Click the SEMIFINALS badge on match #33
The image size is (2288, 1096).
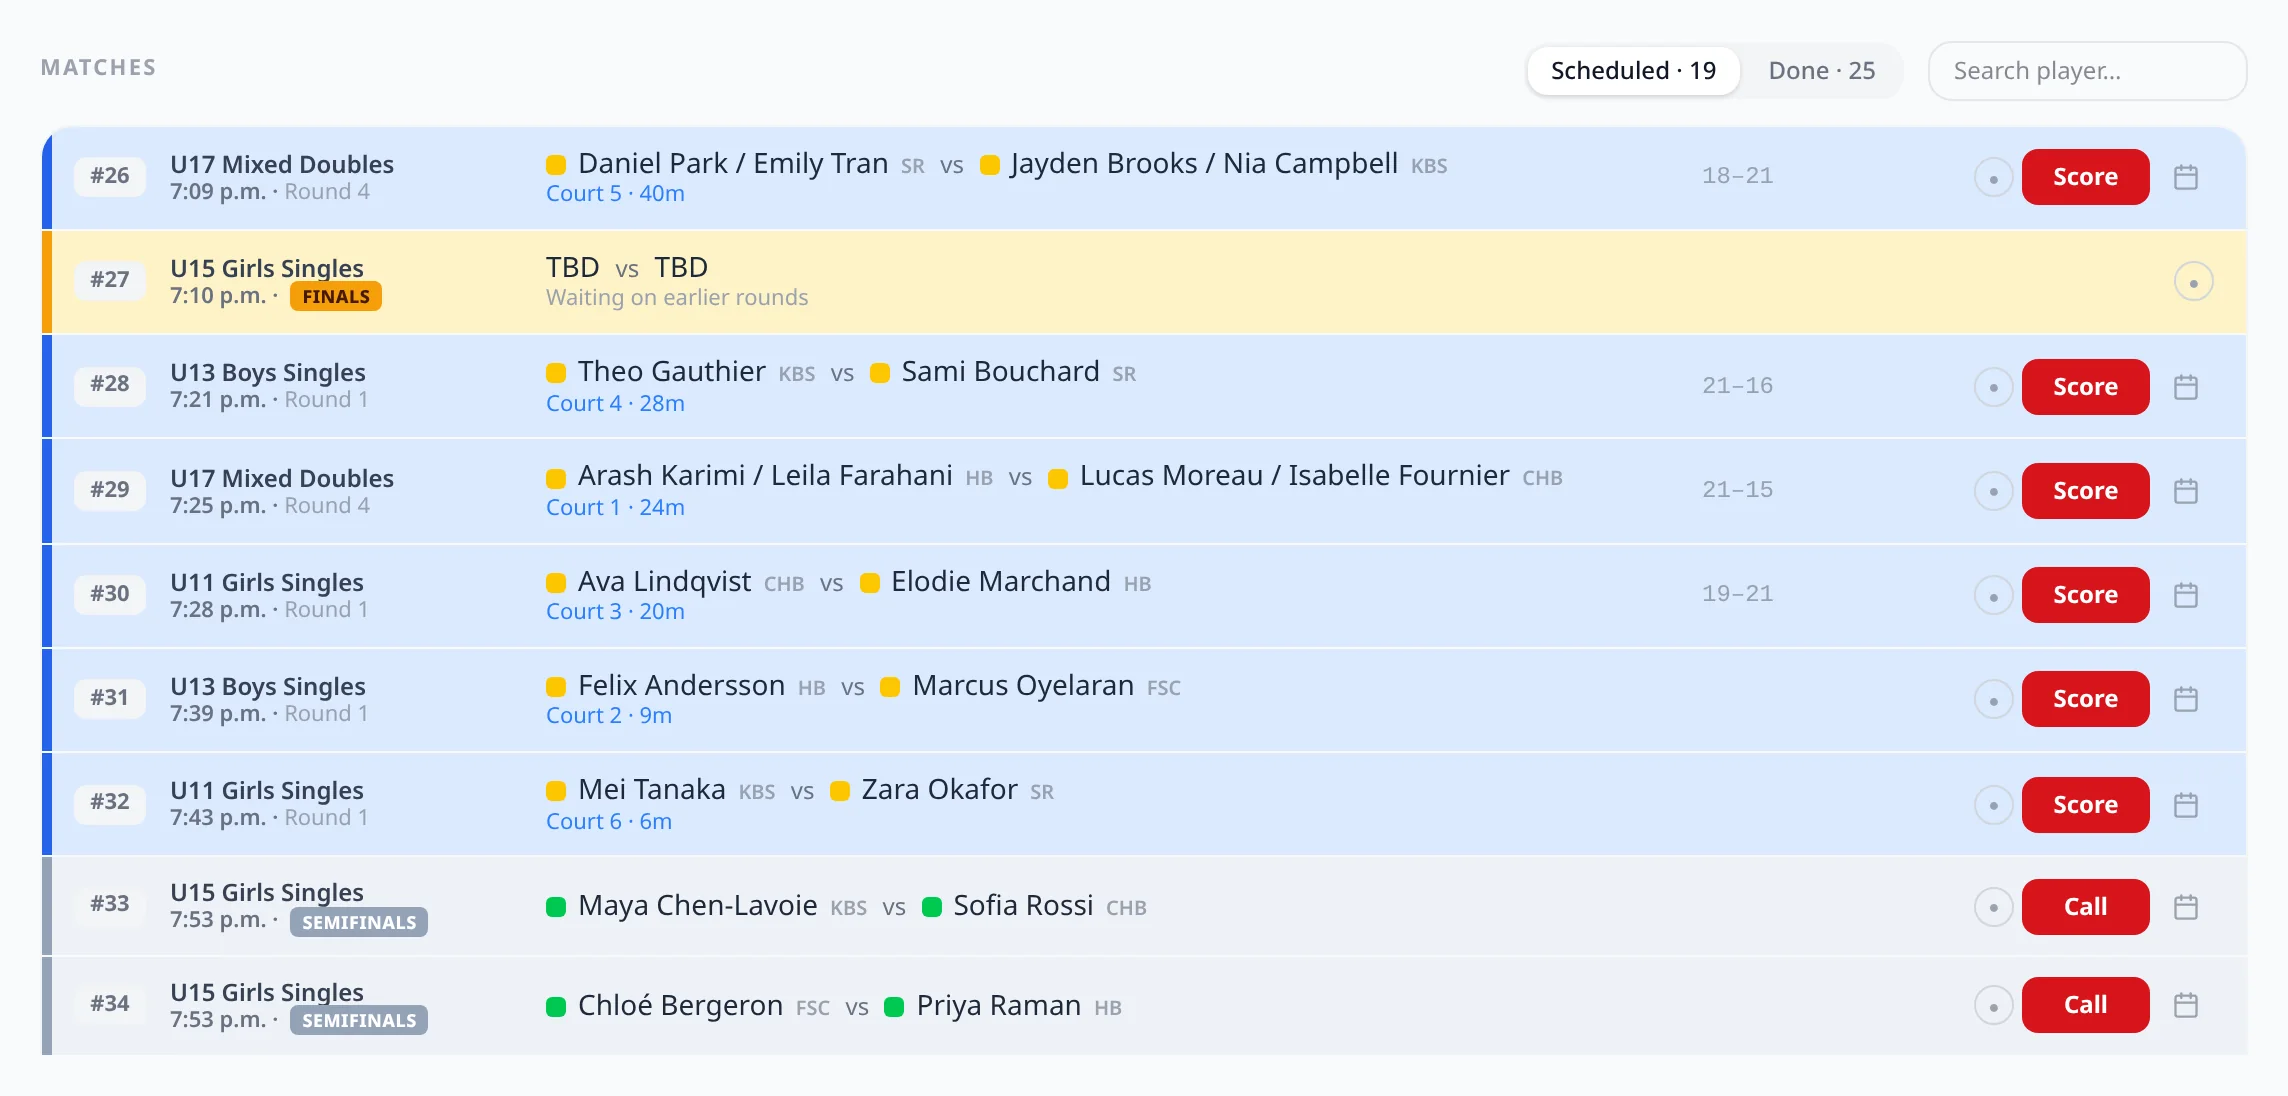(359, 922)
